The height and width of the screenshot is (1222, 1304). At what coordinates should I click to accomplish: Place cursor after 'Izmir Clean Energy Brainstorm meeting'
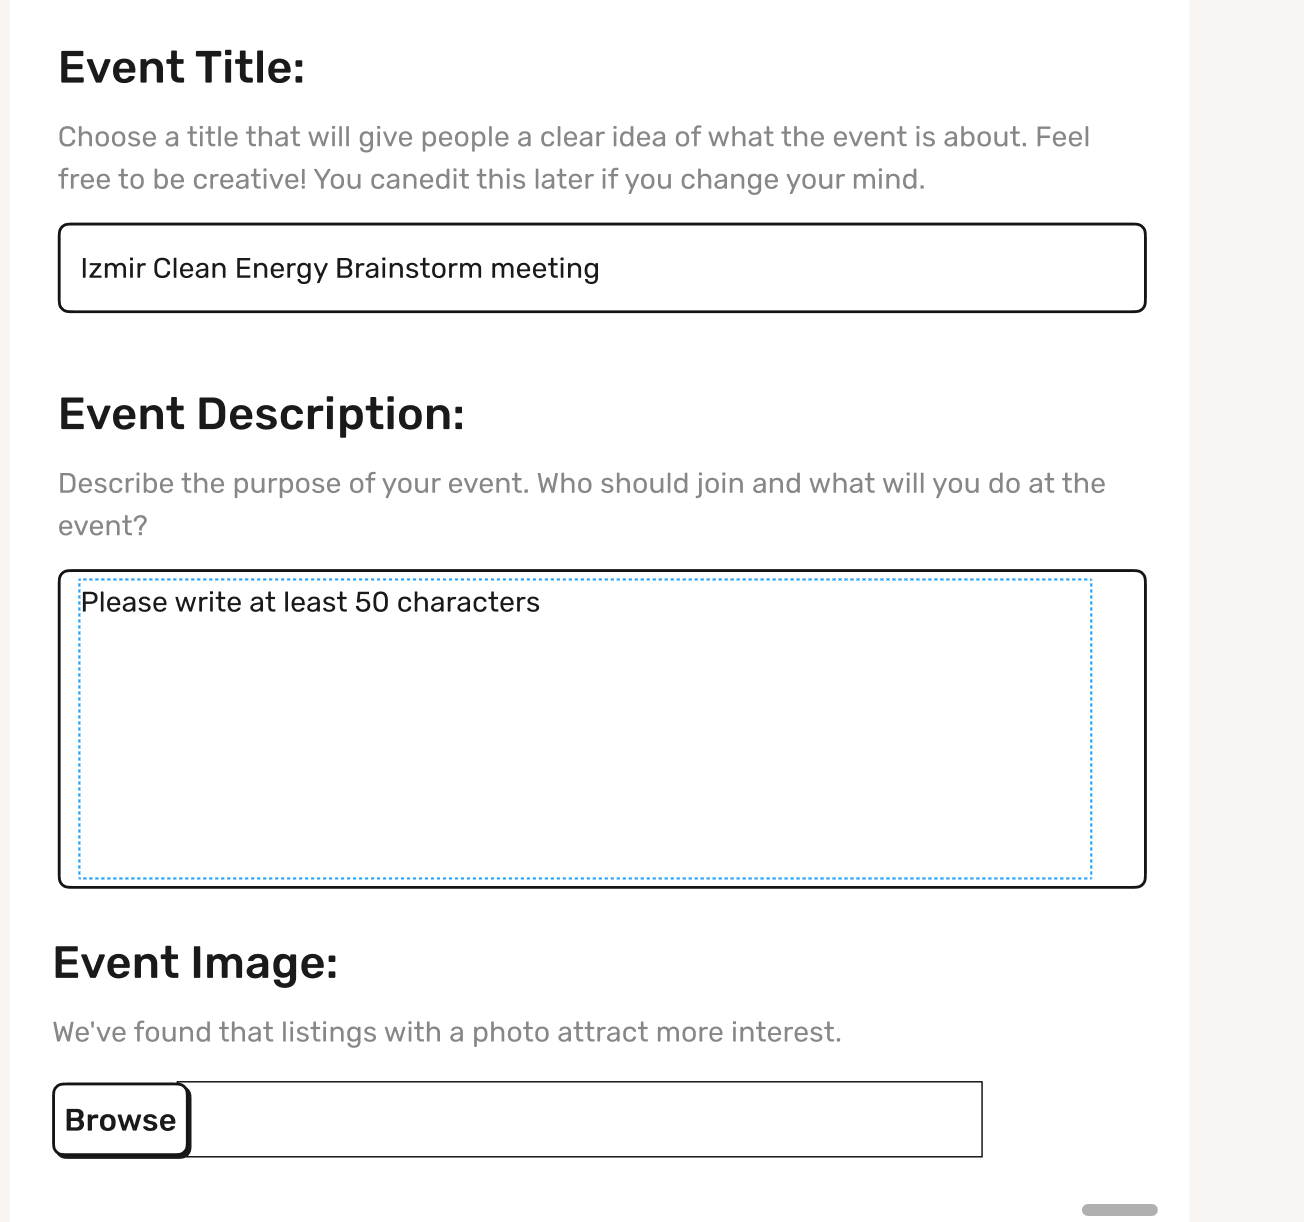tap(598, 268)
